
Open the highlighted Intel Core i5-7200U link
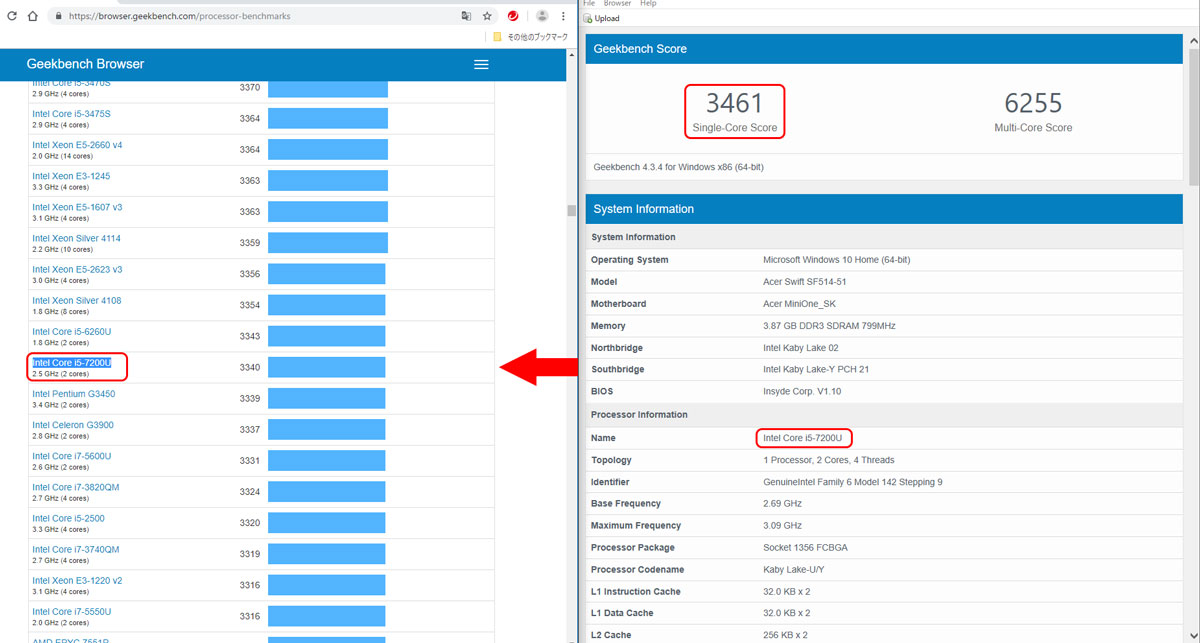click(x=71, y=362)
